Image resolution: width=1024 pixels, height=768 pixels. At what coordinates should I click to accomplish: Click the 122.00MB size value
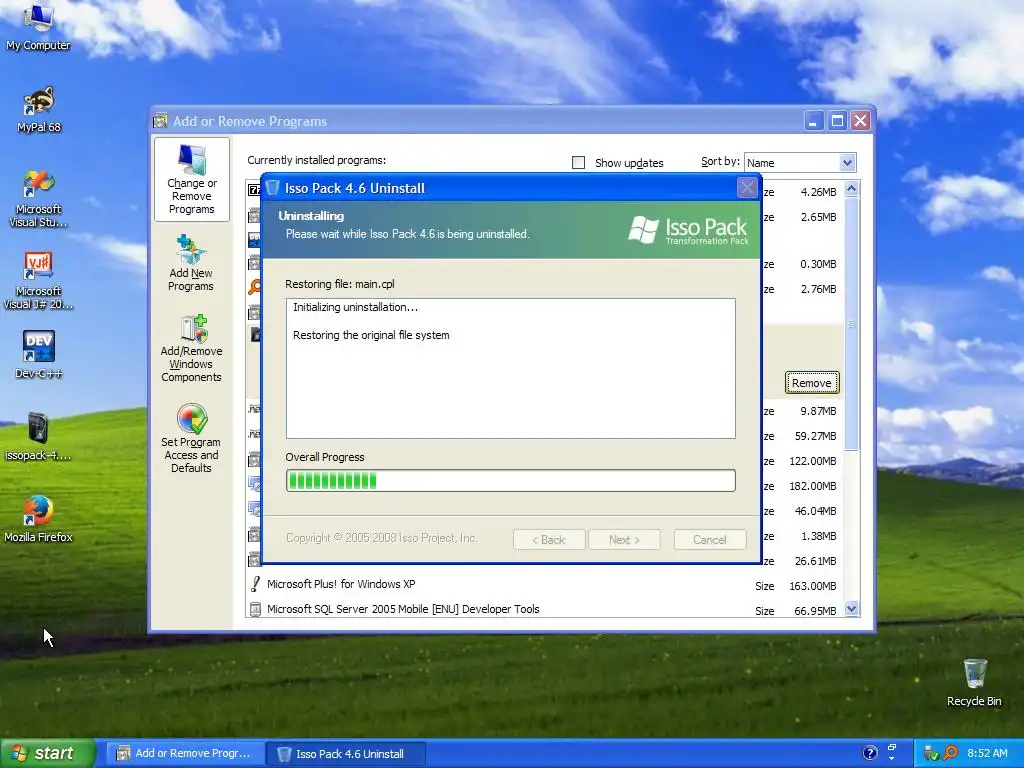(812, 461)
